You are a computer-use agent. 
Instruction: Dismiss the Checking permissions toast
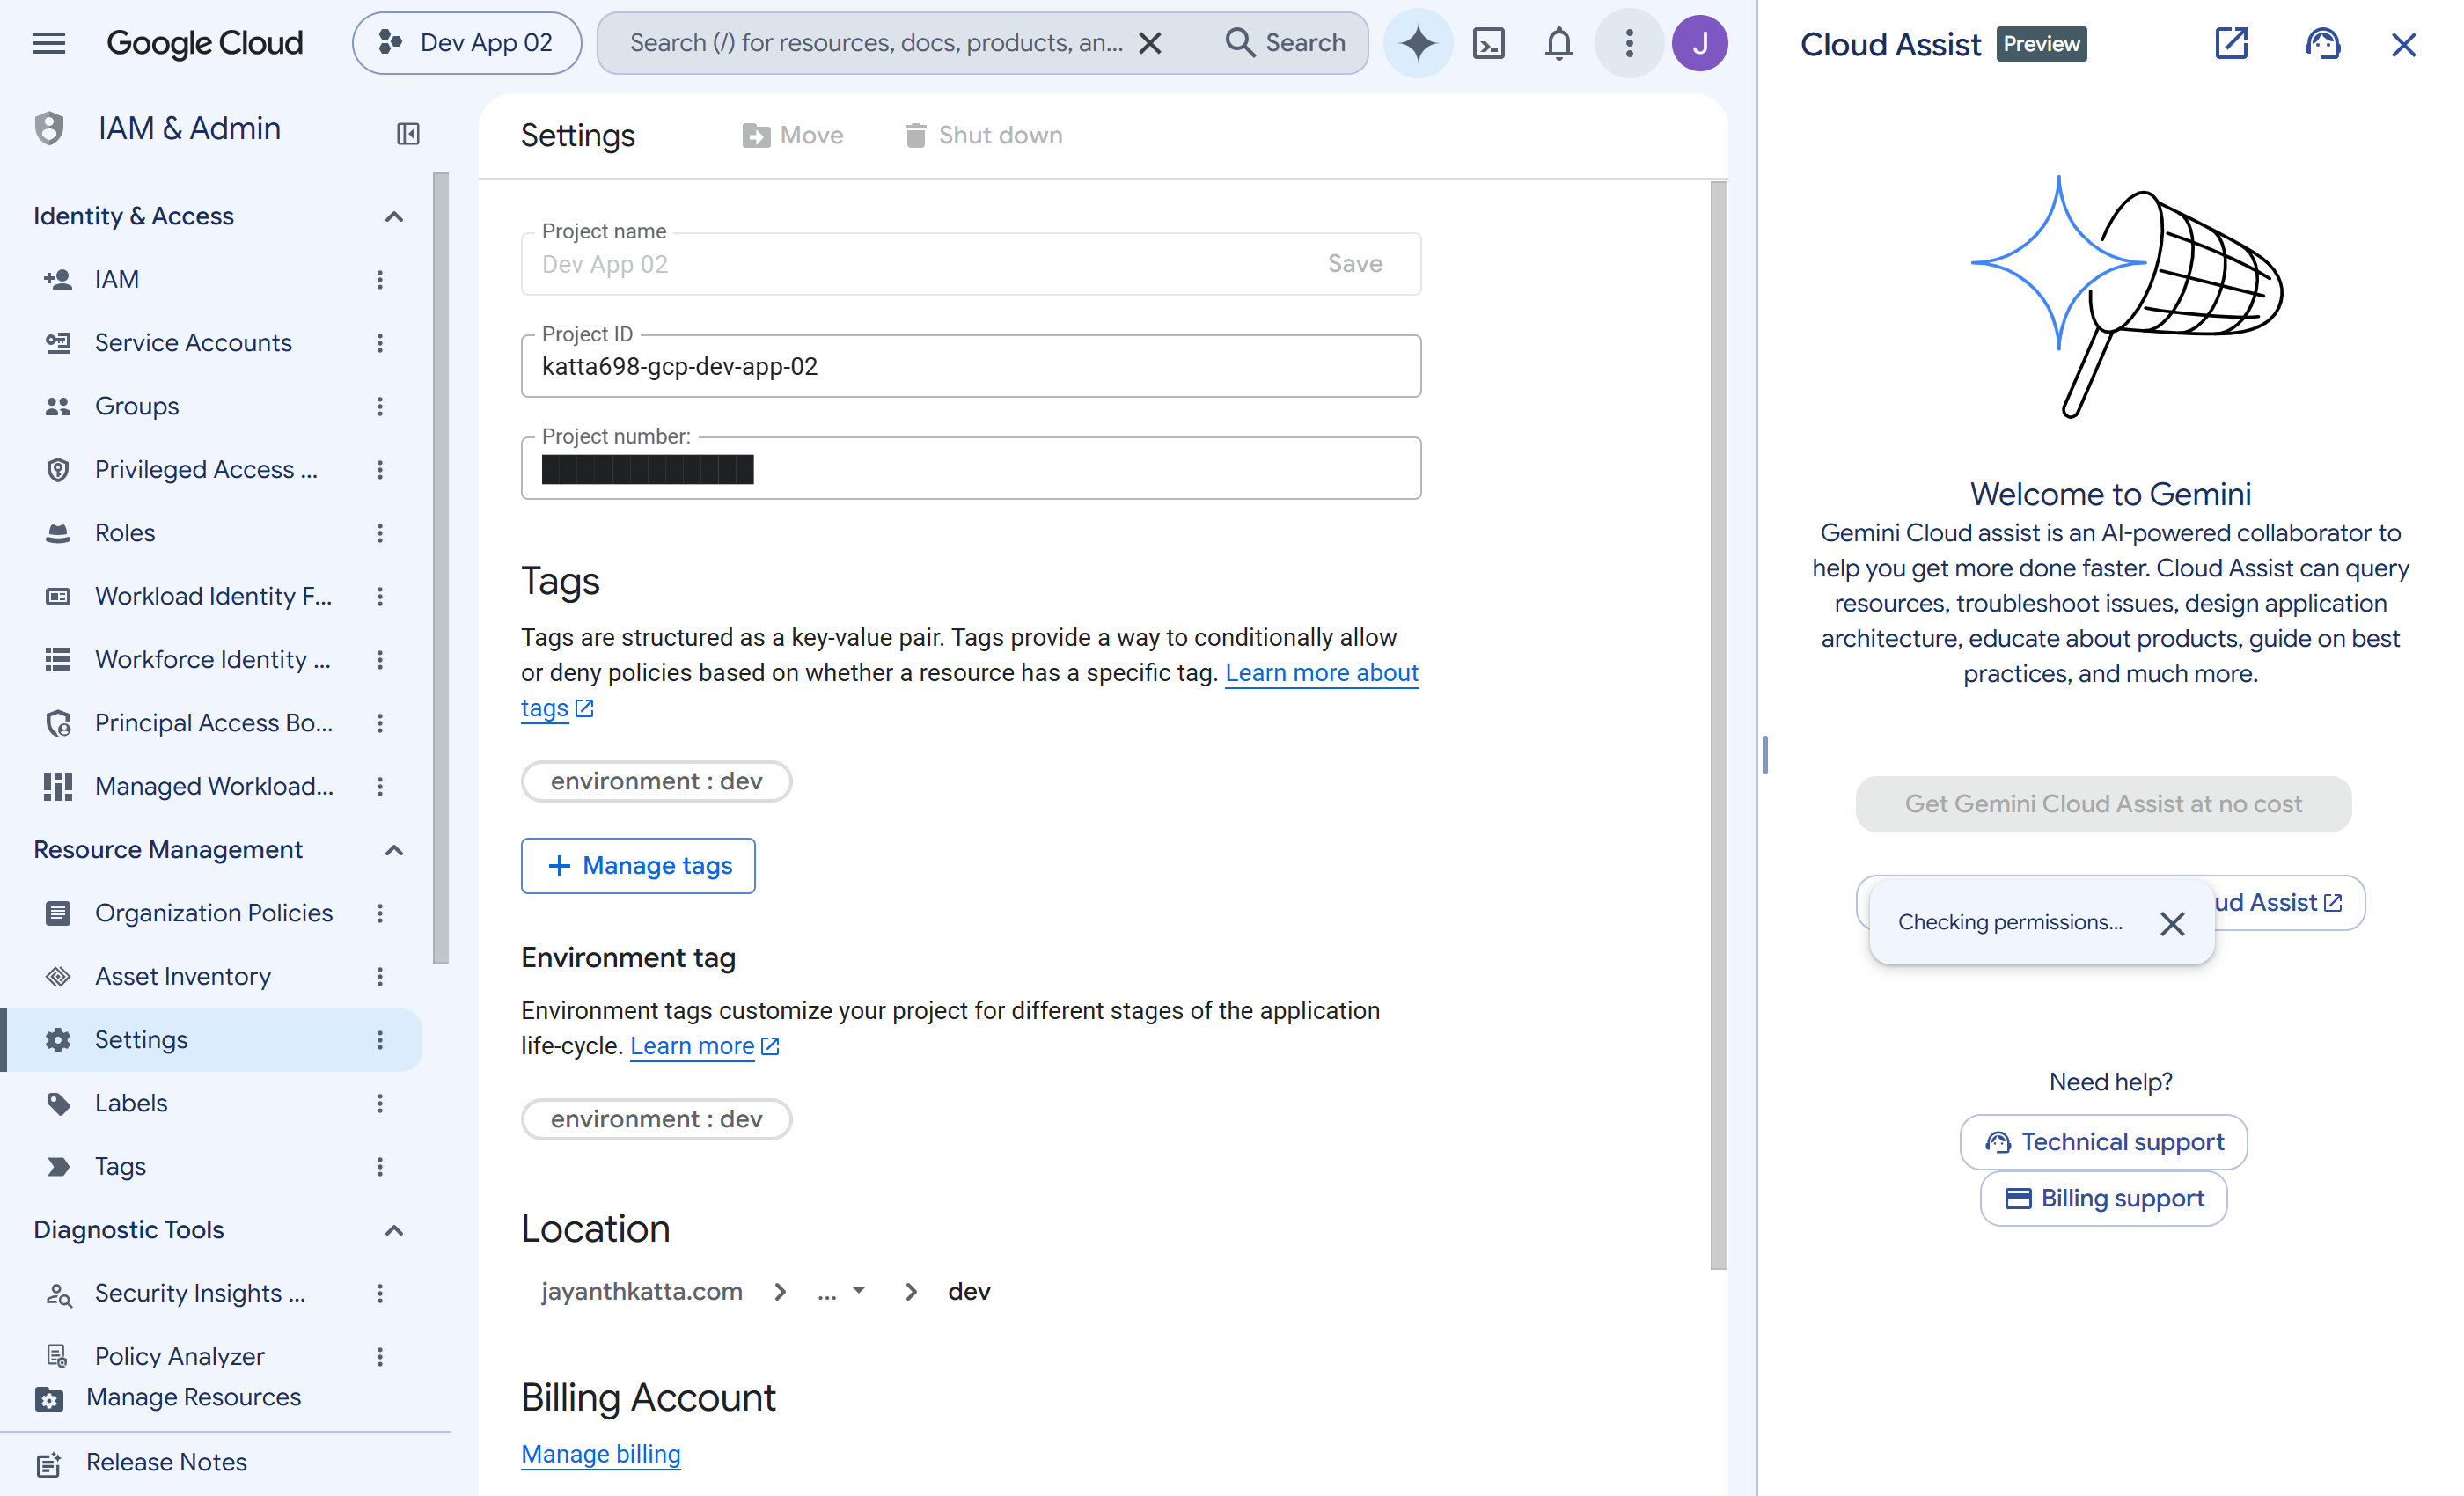[2172, 923]
